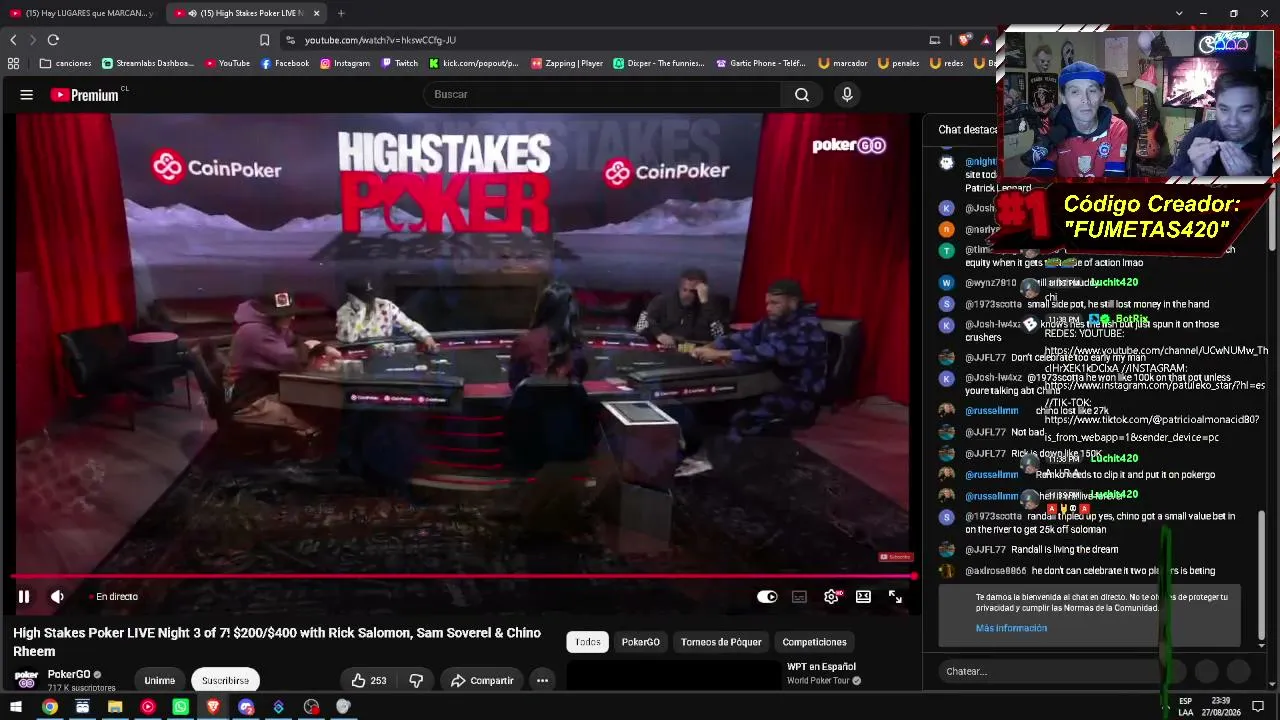Image resolution: width=1280 pixels, height=720 pixels.
Task: Open the penales bookmark
Action: click(x=899, y=63)
